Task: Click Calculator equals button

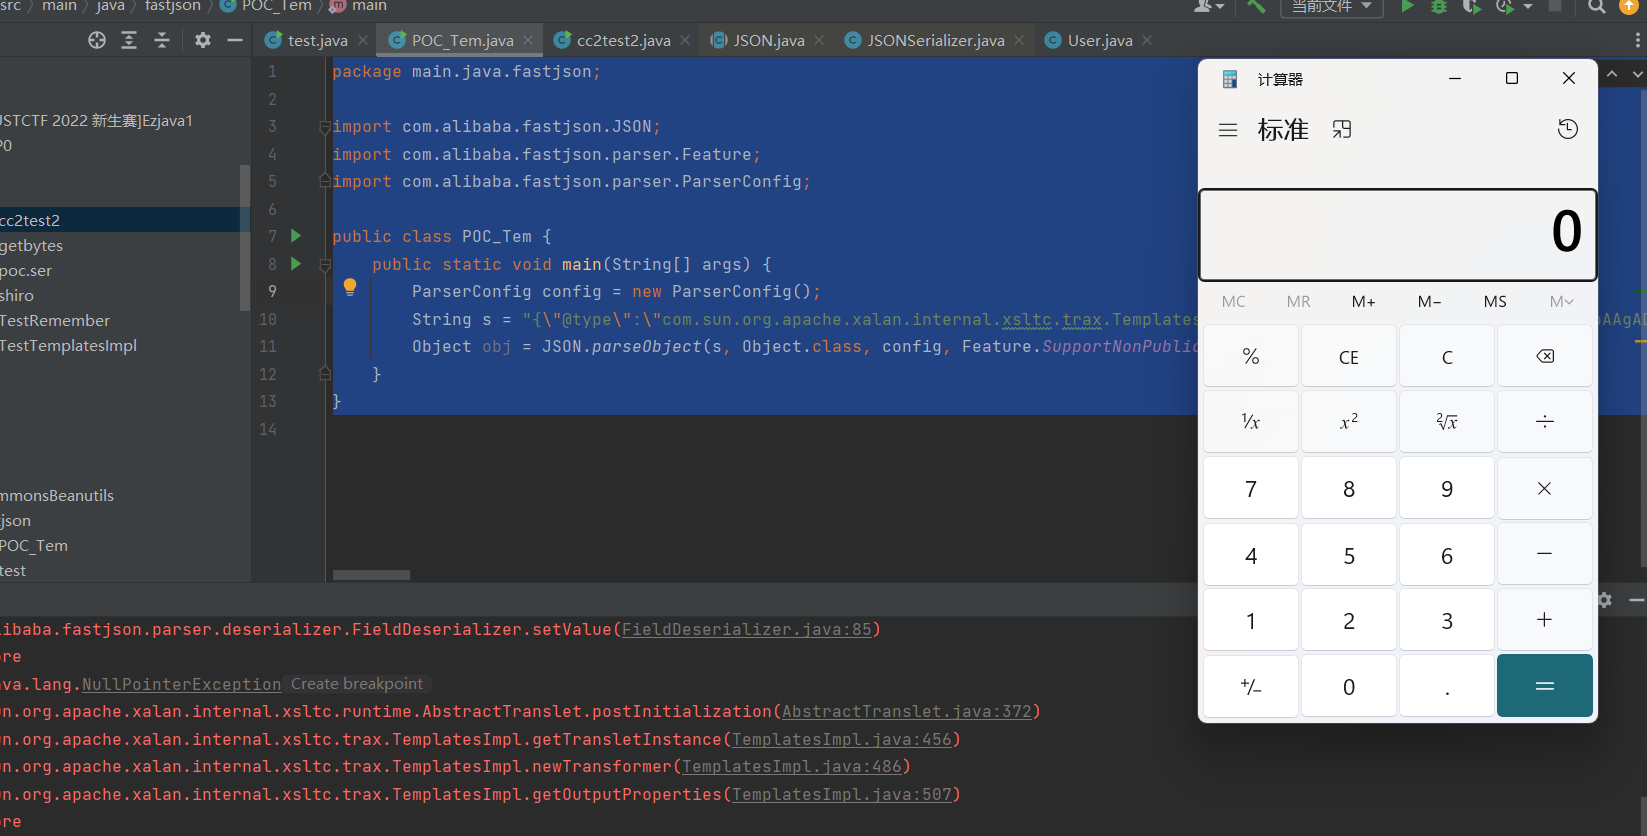Action: [x=1544, y=686]
